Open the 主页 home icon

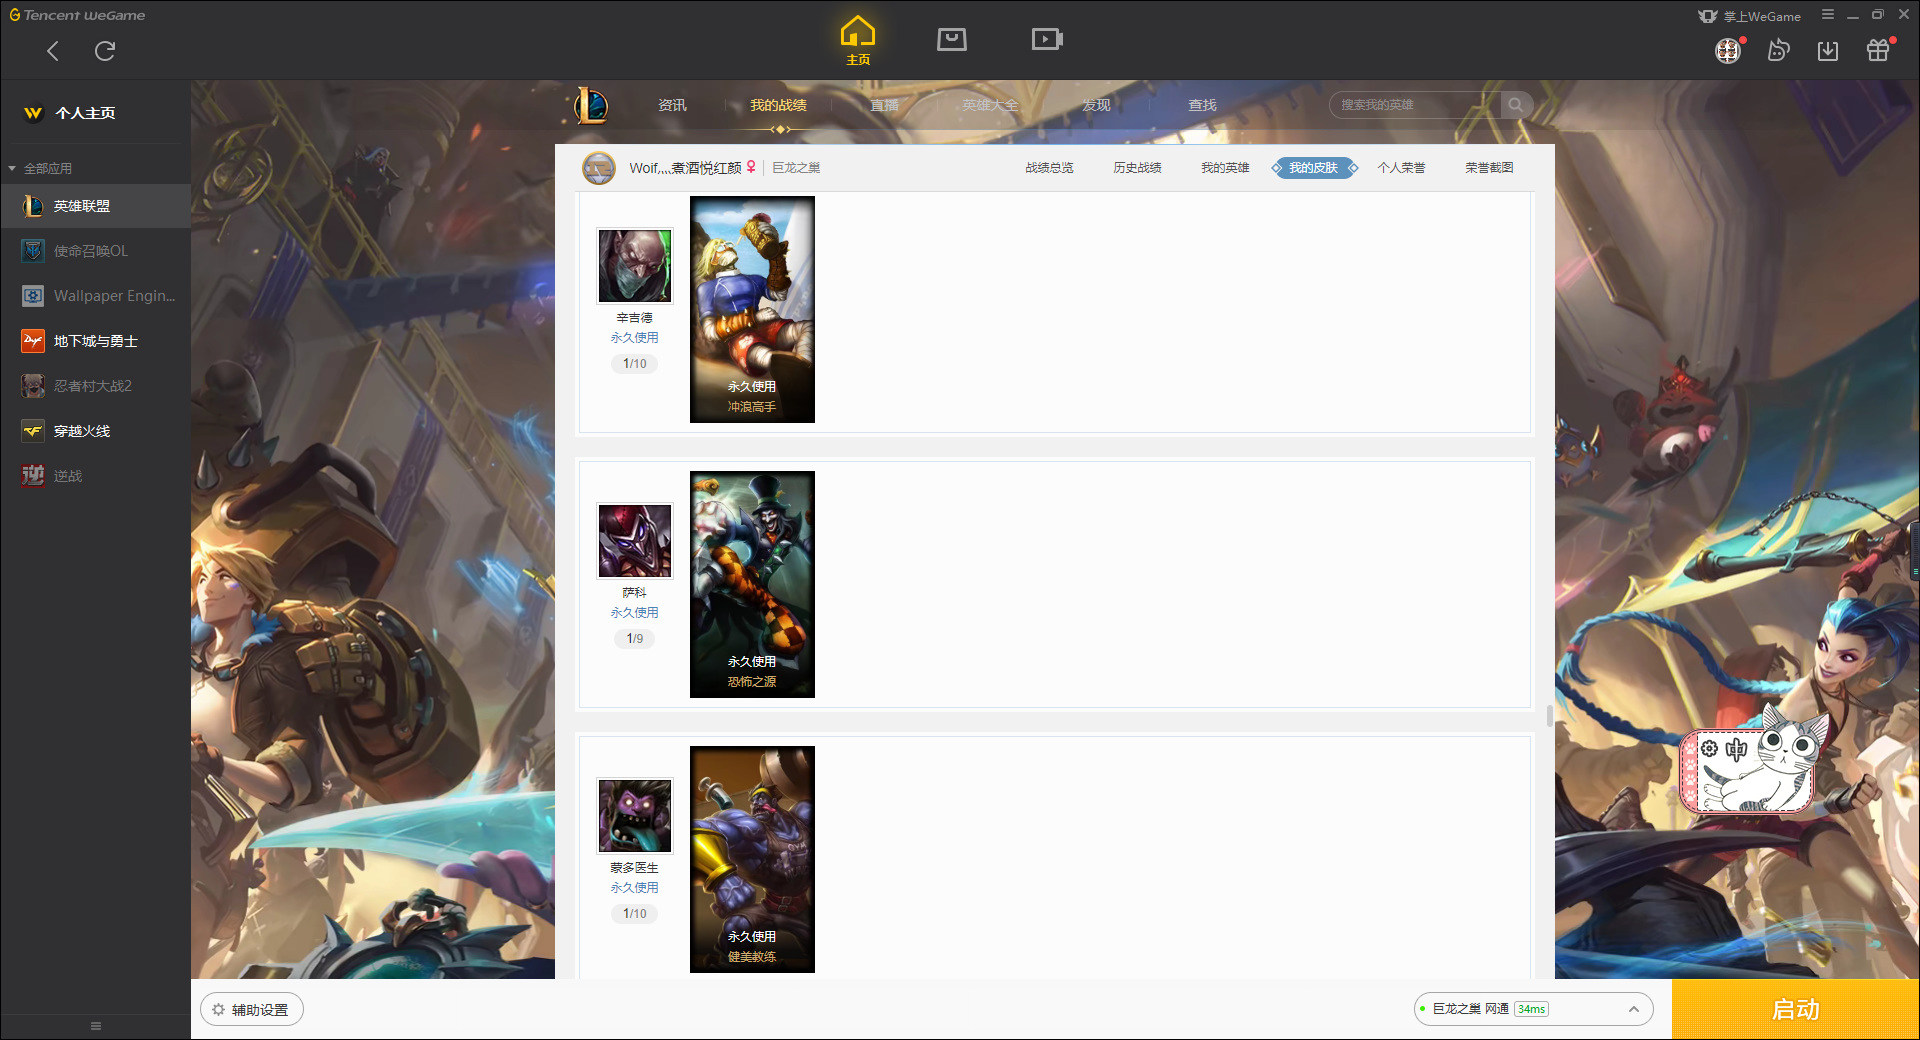(858, 40)
